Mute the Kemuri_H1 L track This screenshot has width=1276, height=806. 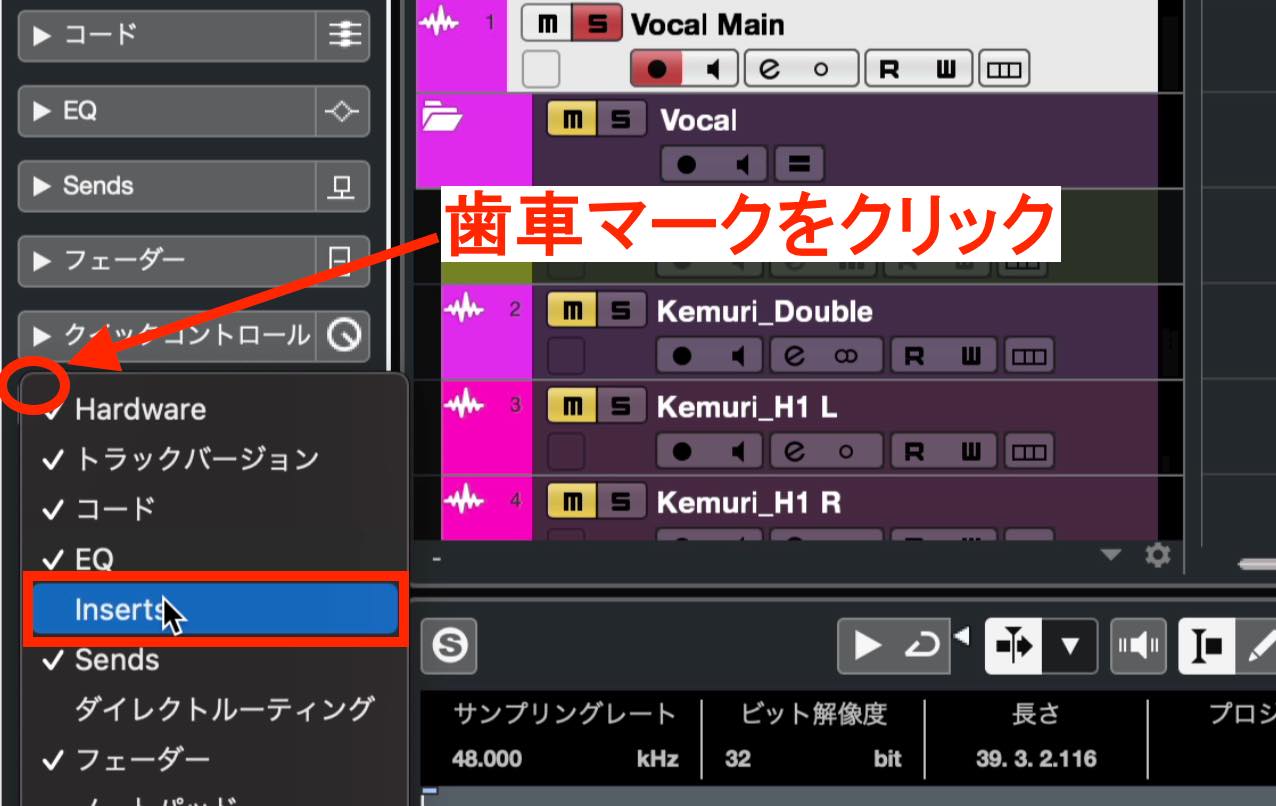point(572,406)
